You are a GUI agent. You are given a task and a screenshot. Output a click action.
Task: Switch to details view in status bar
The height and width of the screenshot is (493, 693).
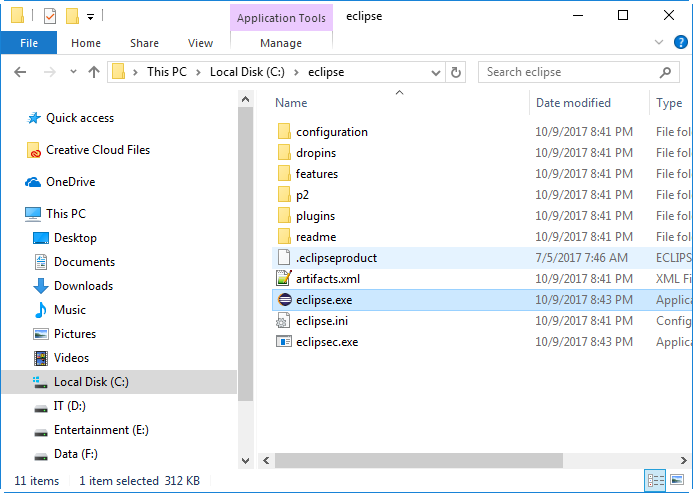(x=657, y=482)
